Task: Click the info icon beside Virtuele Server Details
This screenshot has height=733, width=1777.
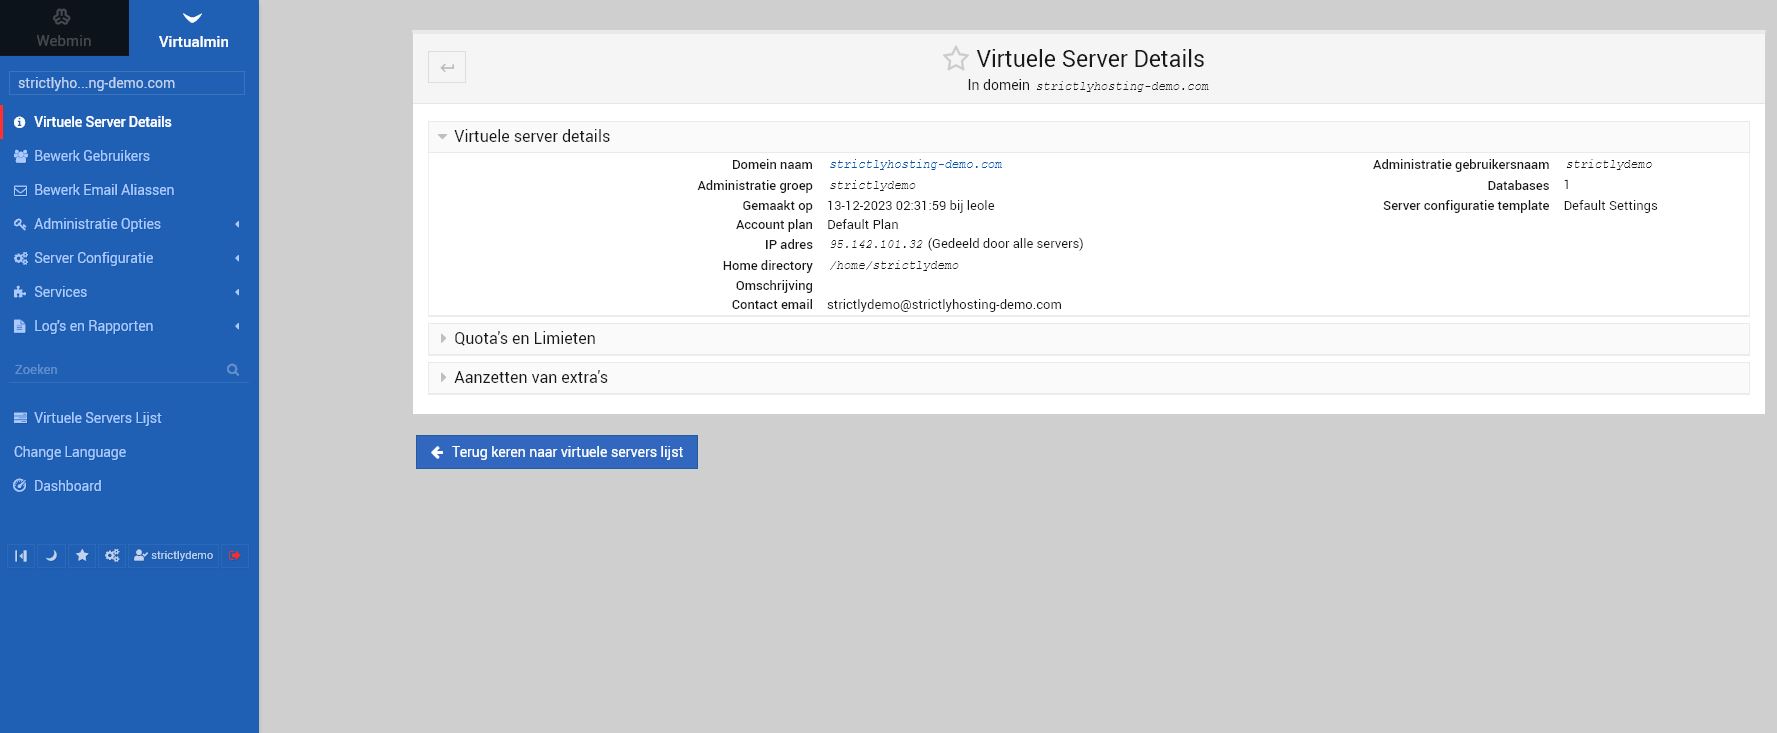Action: pyautogui.click(x=20, y=122)
